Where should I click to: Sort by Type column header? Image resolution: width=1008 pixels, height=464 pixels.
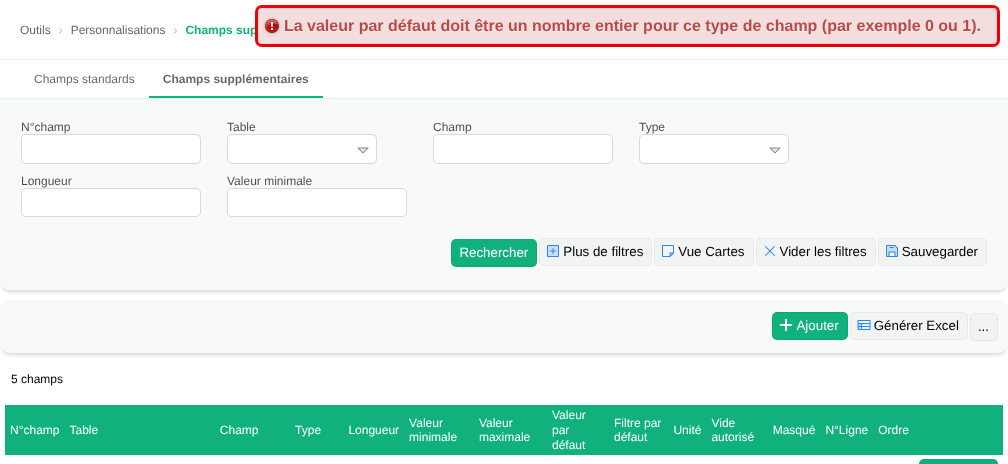pyautogui.click(x=308, y=430)
